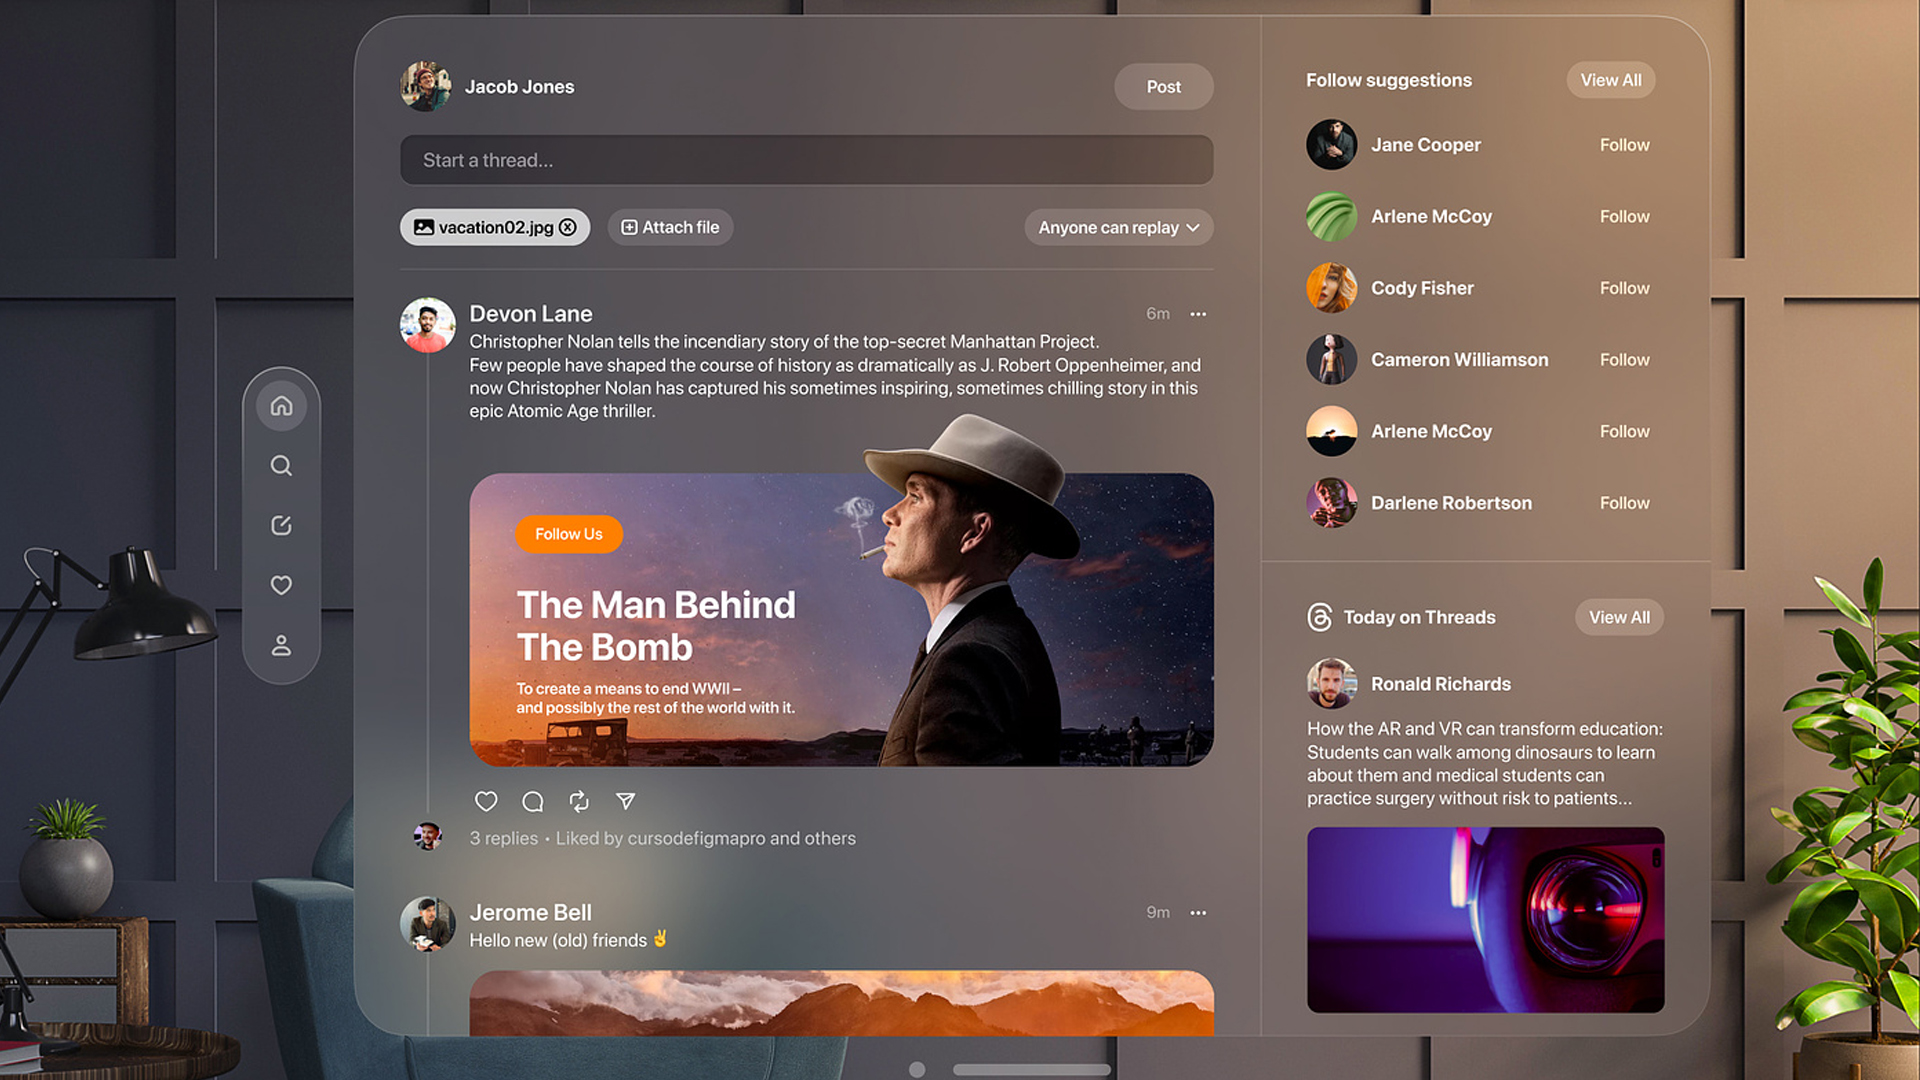View all Follow suggestions

[x=1610, y=80]
